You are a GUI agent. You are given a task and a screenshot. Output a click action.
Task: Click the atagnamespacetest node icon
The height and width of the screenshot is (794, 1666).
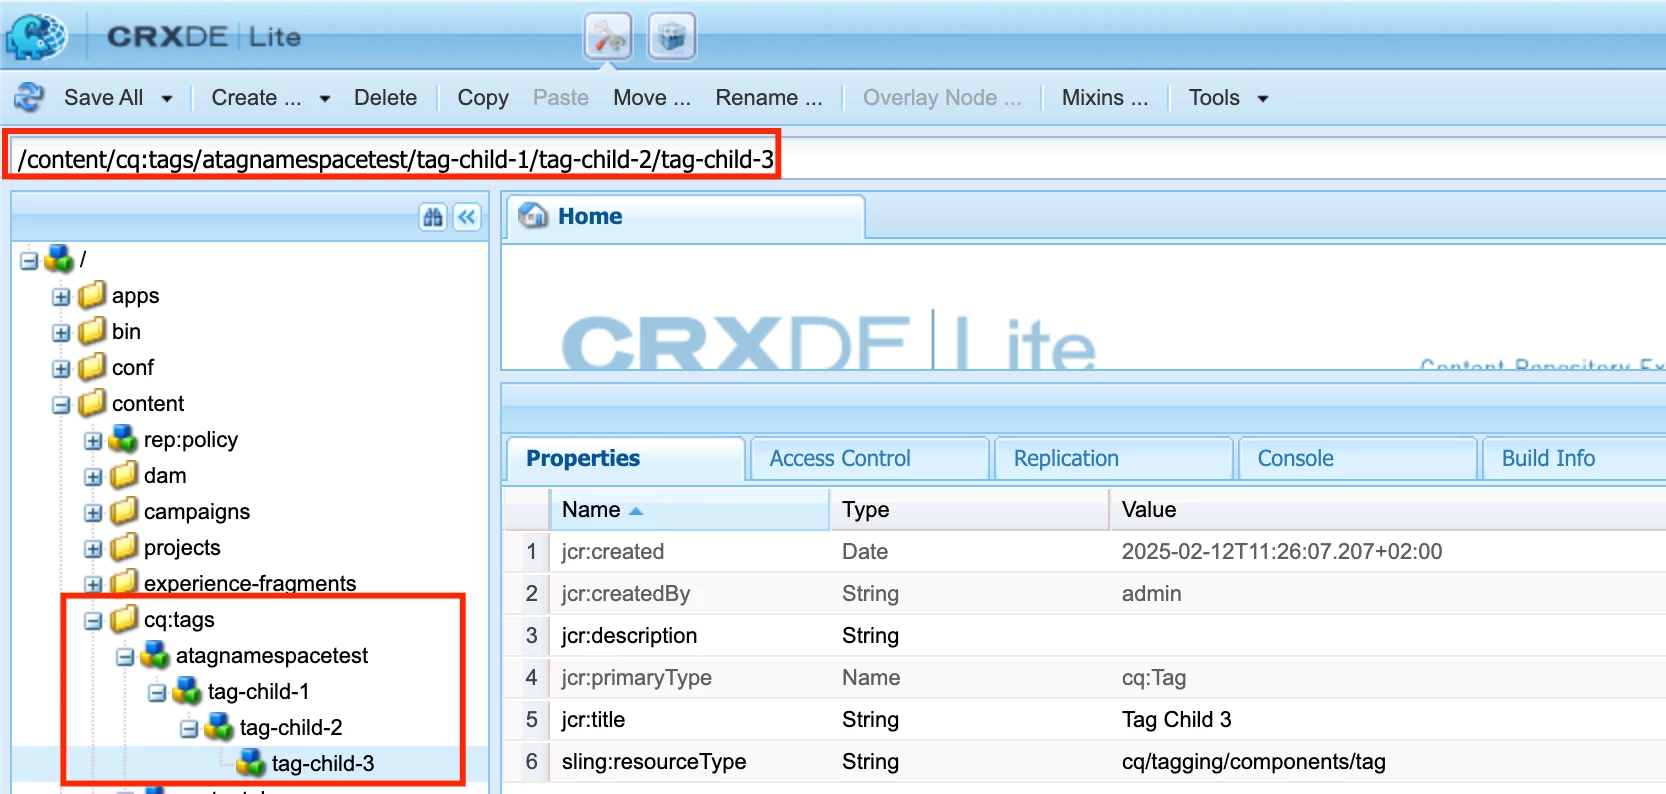coord(155,655)
